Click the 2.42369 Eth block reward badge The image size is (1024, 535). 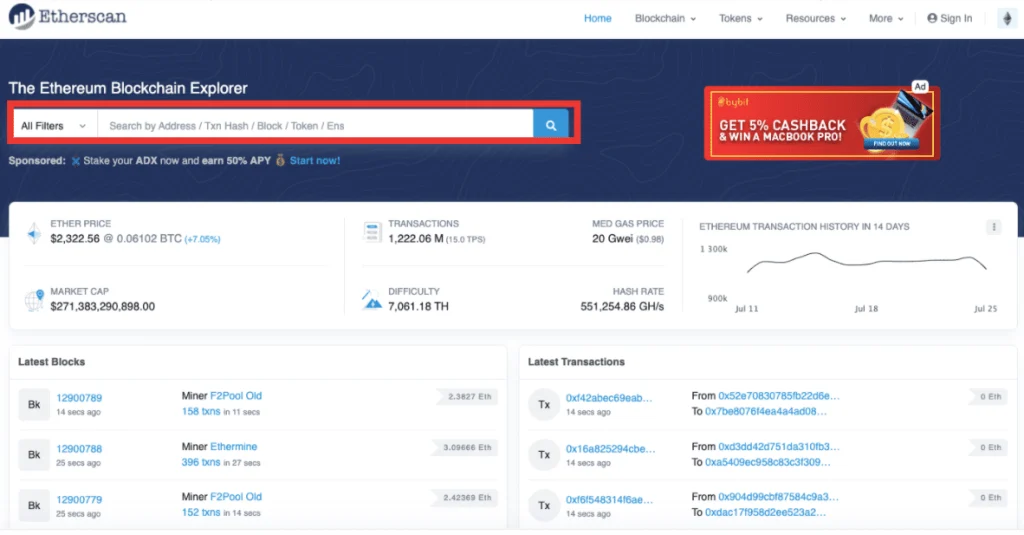(x=466, y=498)
